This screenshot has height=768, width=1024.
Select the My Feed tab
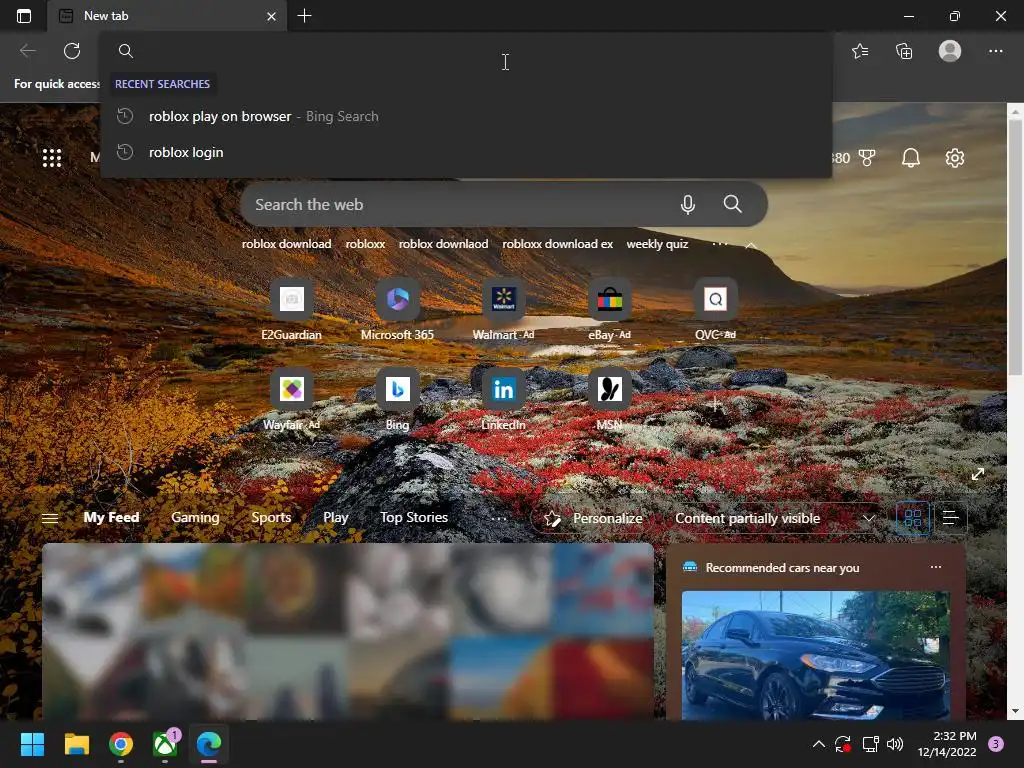(111, 517)
